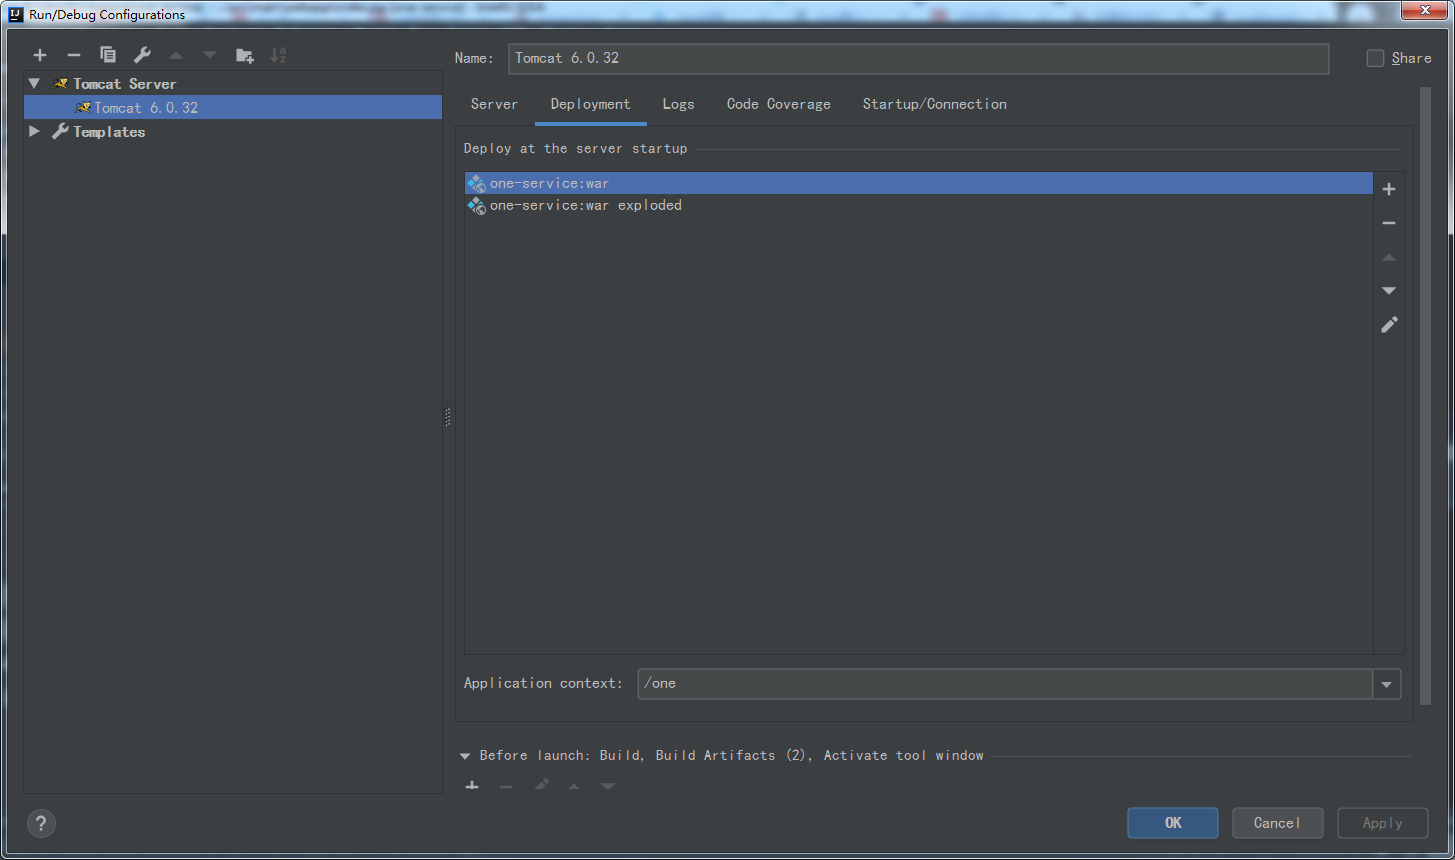The width and height of the screenshot is (1455, 860).
Task: Edit the selected deployment artifact
Action: [x=1389, y=325]
